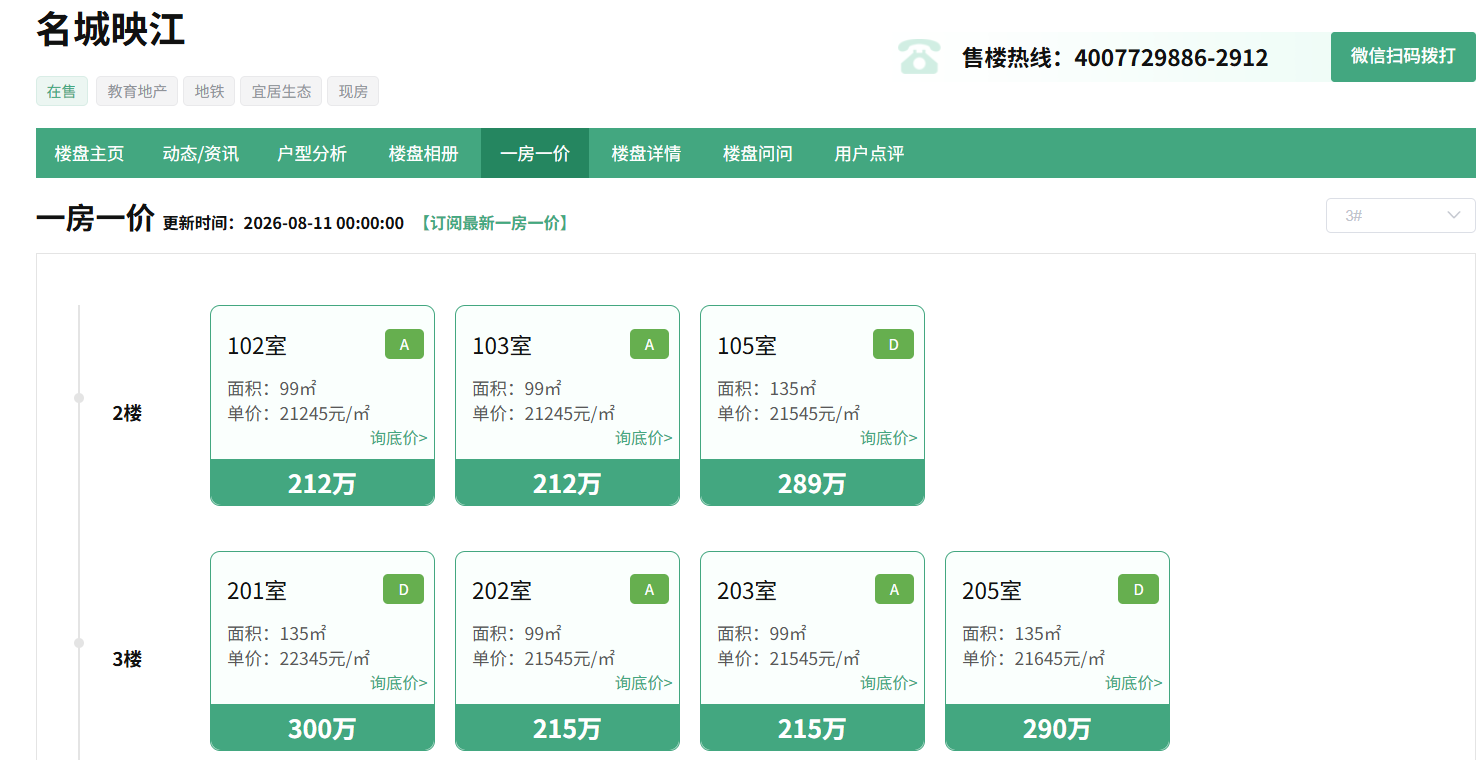Click the 201室 room title
Screen dimensions: 1480x760
(x=257, y=591)
